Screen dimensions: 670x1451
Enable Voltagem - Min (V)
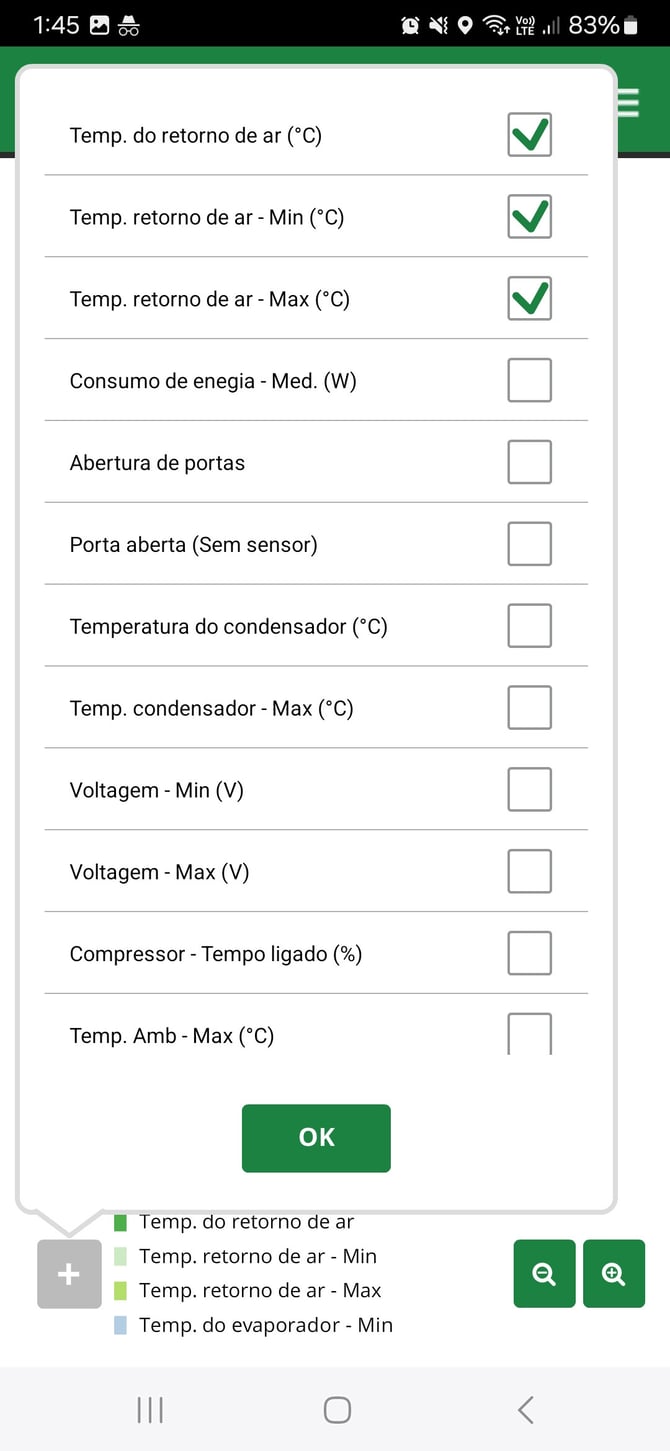(529, 788)
